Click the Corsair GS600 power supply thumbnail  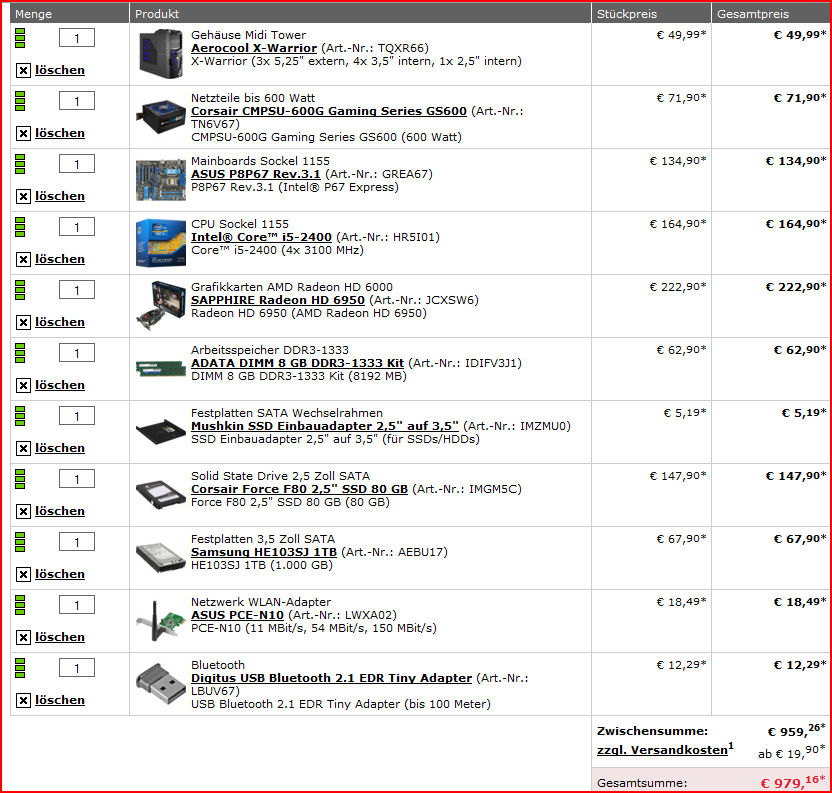(161, 117)
